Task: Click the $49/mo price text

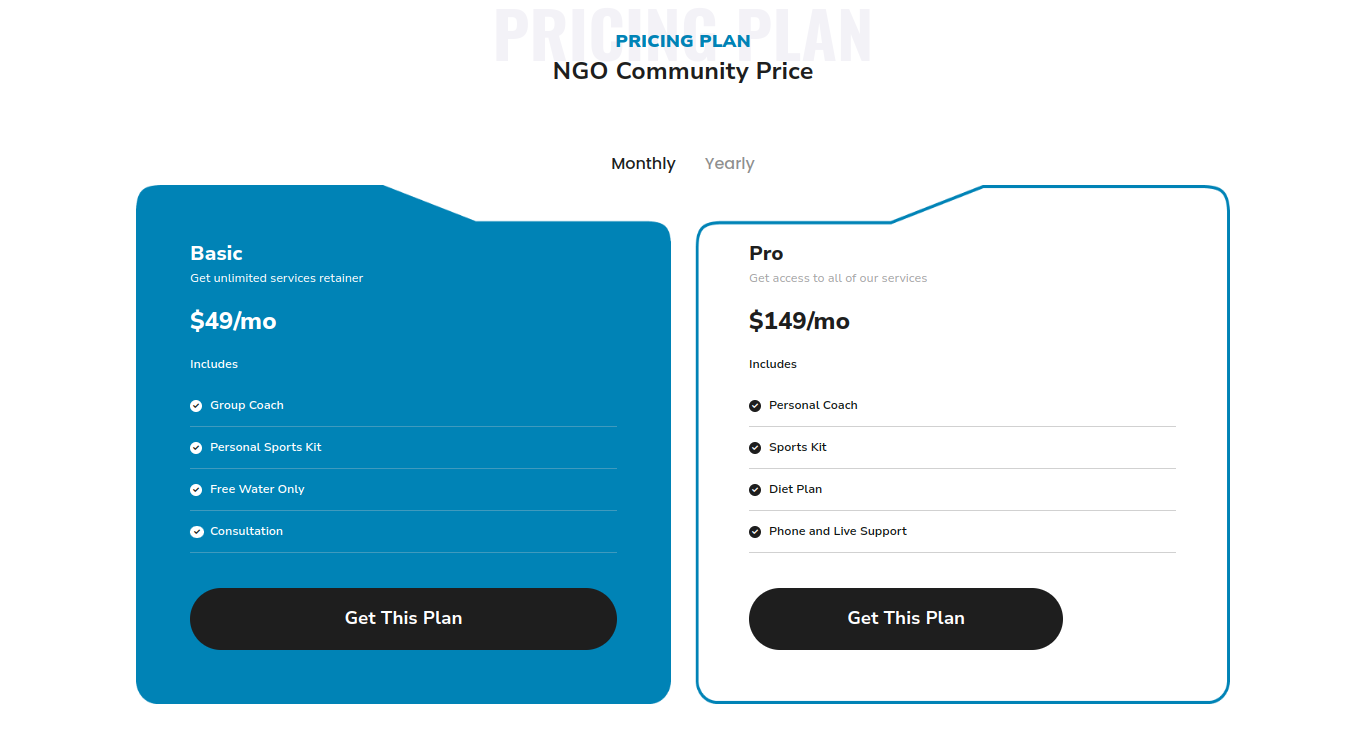Action: [x=233, y=321]
